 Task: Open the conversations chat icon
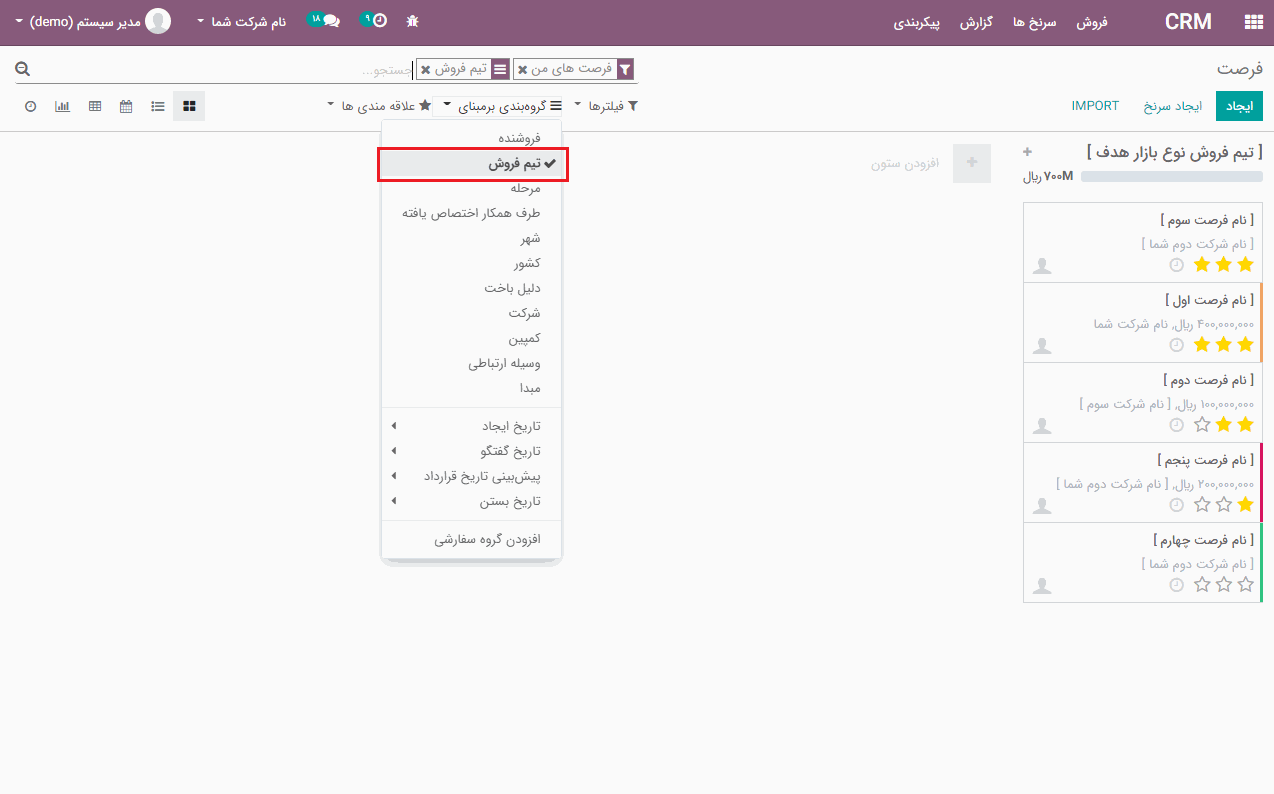click(x=325, y=21)
